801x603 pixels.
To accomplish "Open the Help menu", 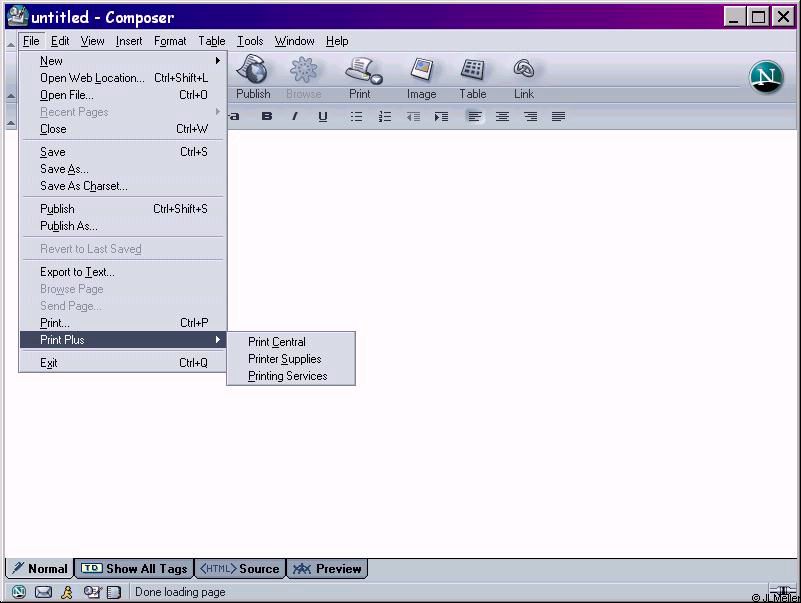I will coord(337,41).
